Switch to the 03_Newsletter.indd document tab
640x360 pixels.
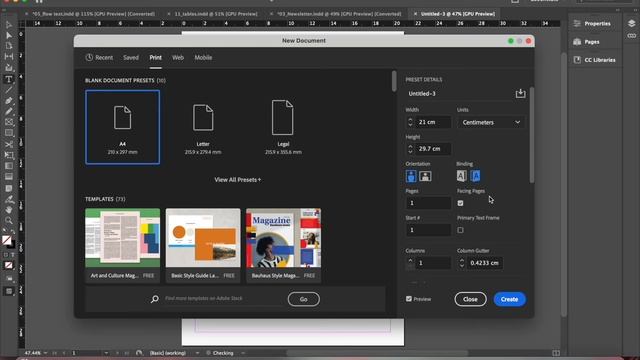pos(339,14)
